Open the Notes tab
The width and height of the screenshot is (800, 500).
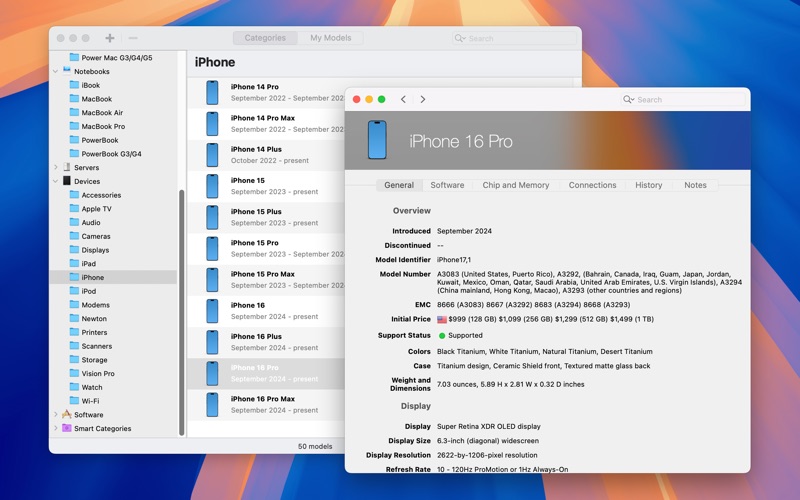coord(695,185)
